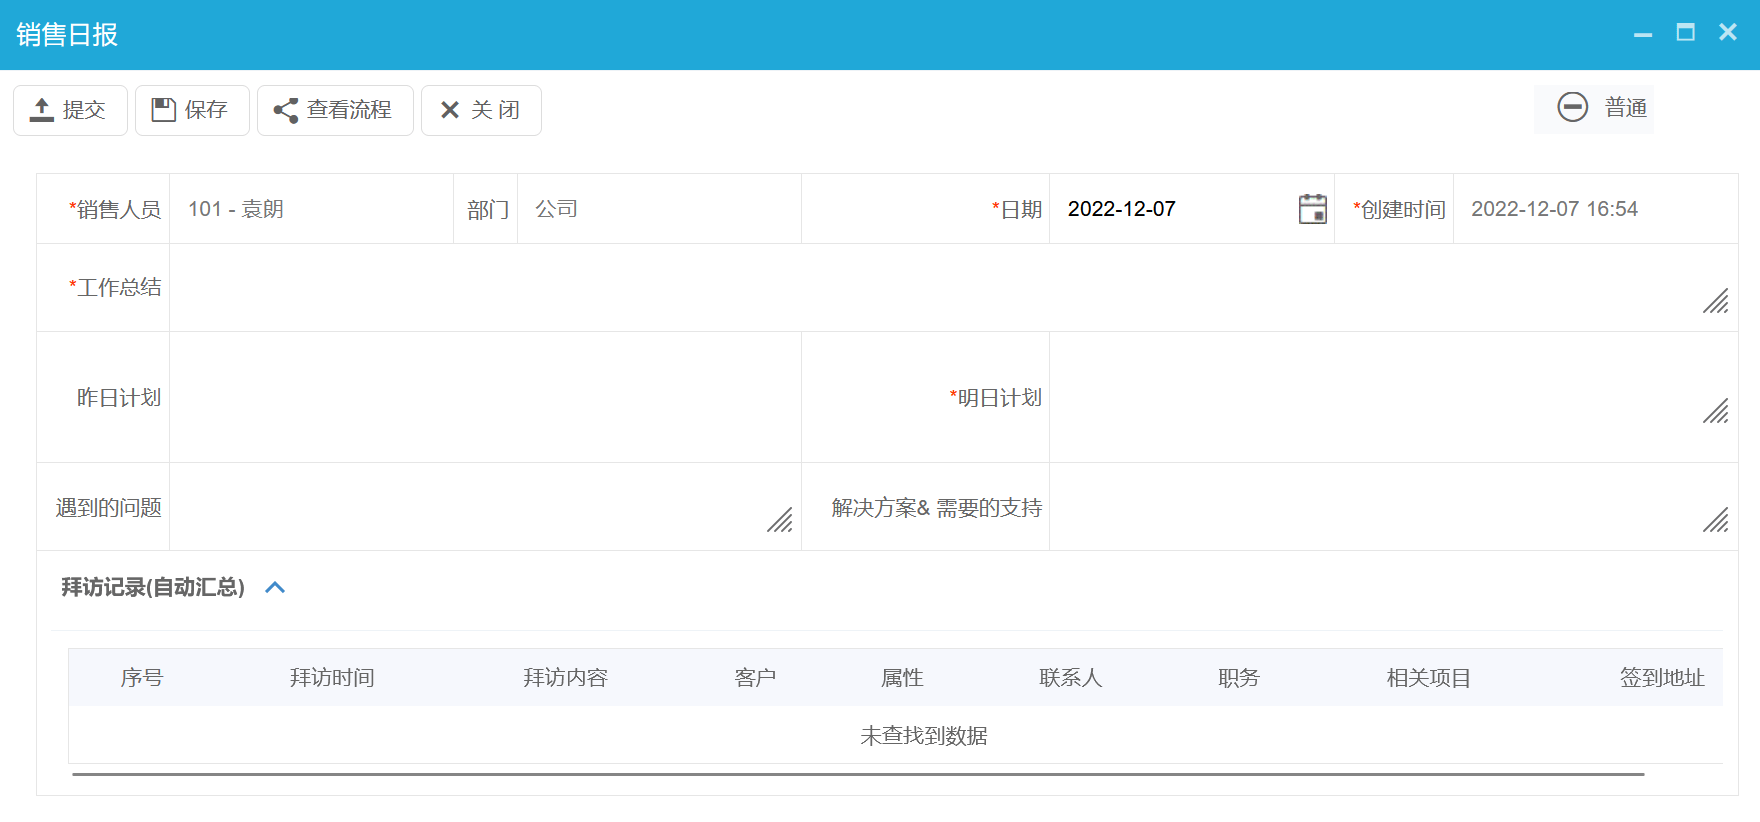
Task: Maximize the 销售日报 window
Action: [x=1685, y=33]
